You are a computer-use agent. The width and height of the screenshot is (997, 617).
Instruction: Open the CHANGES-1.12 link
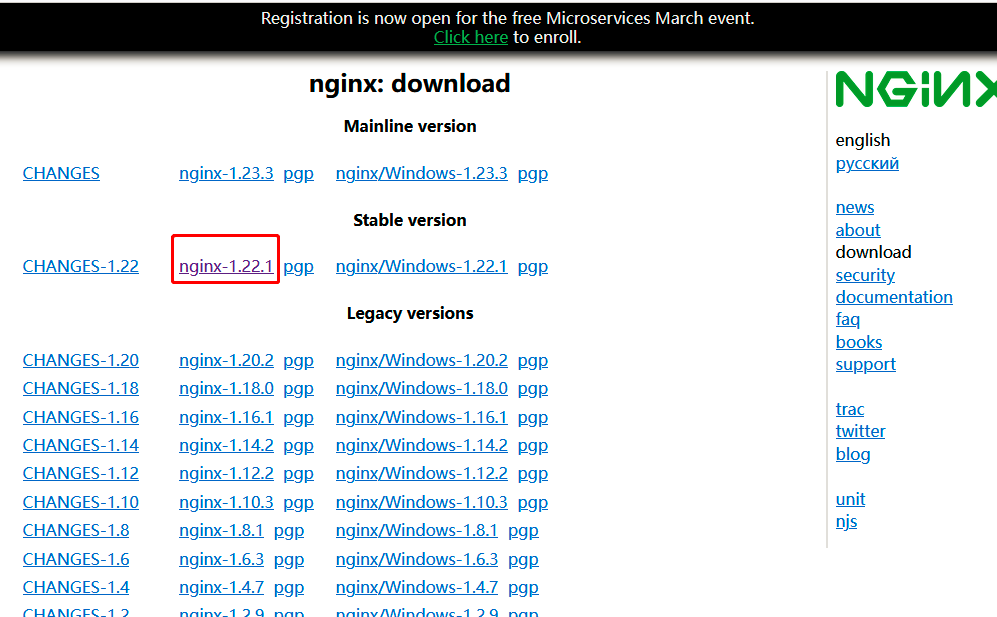pos(81,473)
